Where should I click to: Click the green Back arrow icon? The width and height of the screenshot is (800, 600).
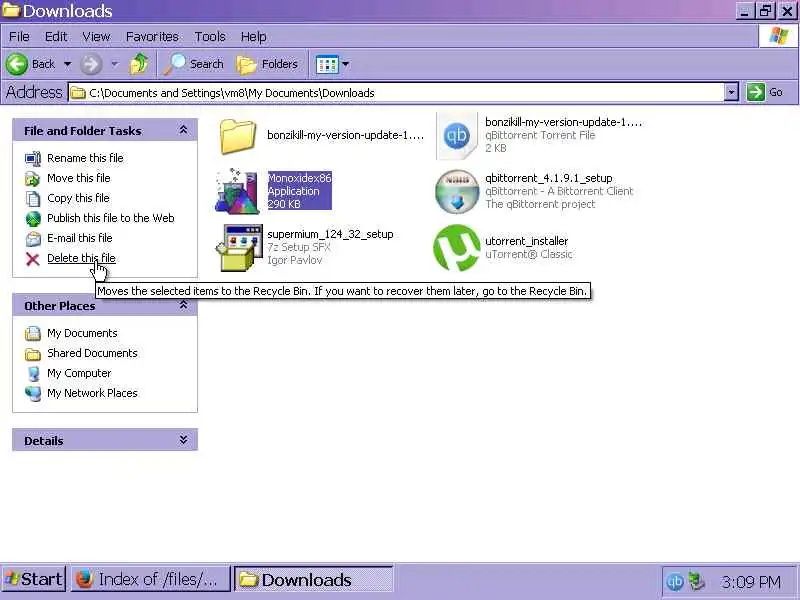click(16, 64)
